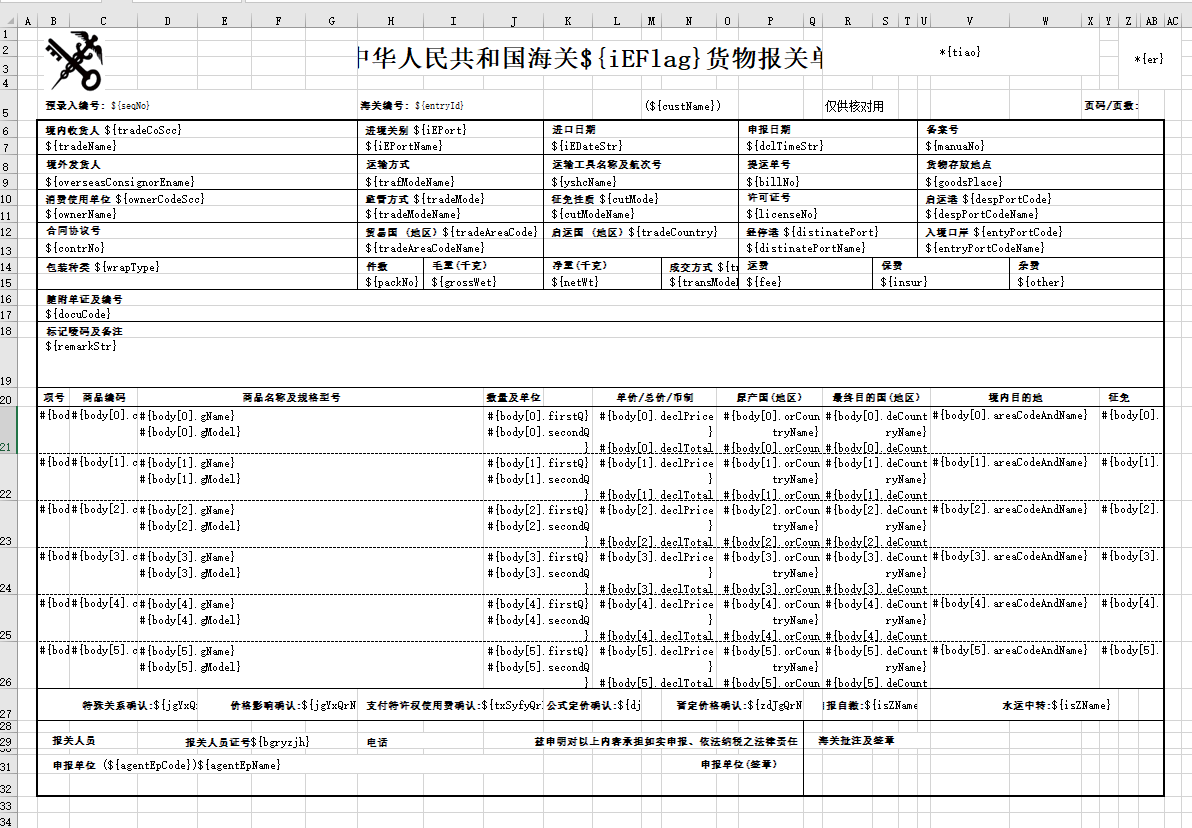Screen dimensions: 1192x828
Task: Click the 数量及单位 header cell
Action: point(514,397)
